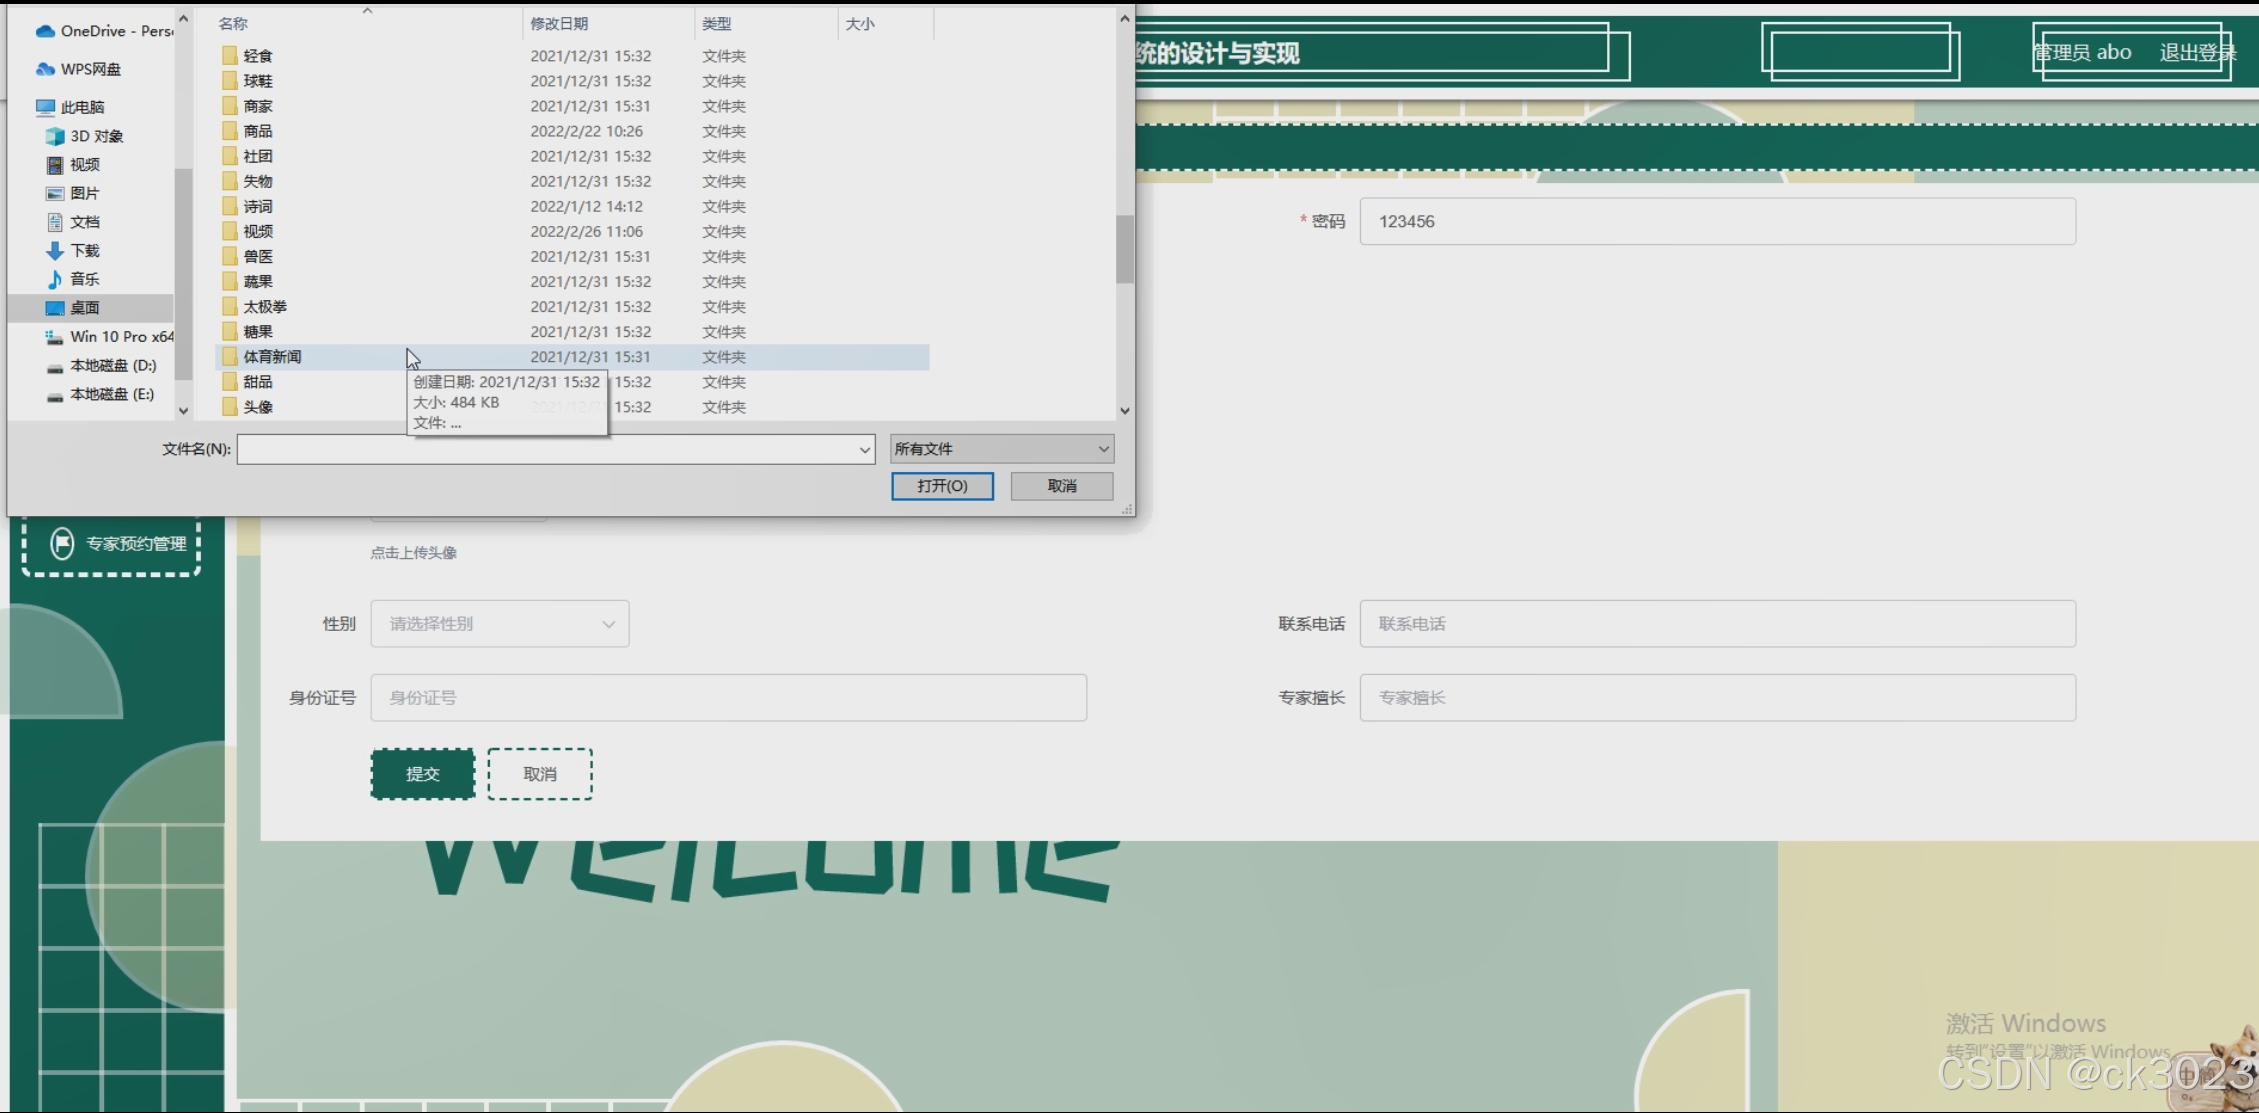Expand the 文件名 combo box arrow
This screenshot has height=1113, width=2259.
865,450
